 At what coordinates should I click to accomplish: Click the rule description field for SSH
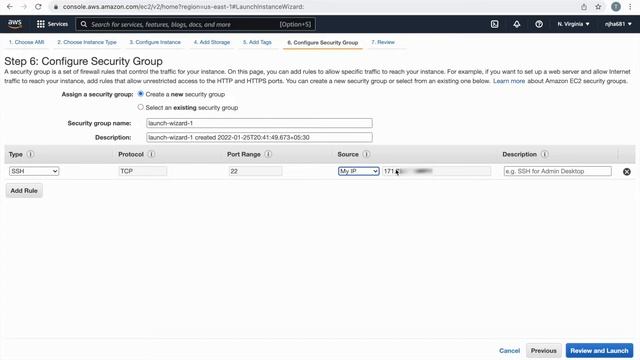(x=558, y=171)
